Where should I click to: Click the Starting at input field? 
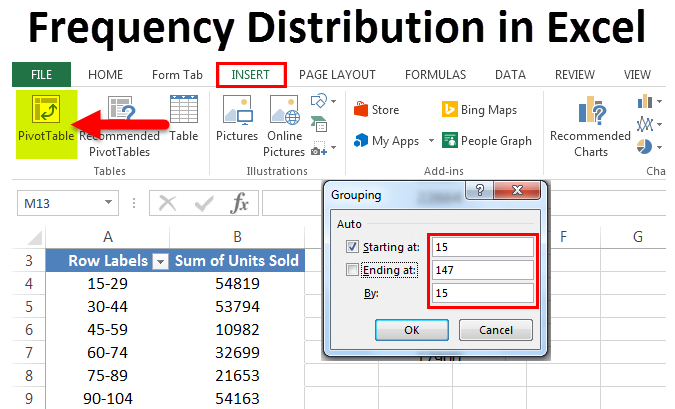click(483, 247)
